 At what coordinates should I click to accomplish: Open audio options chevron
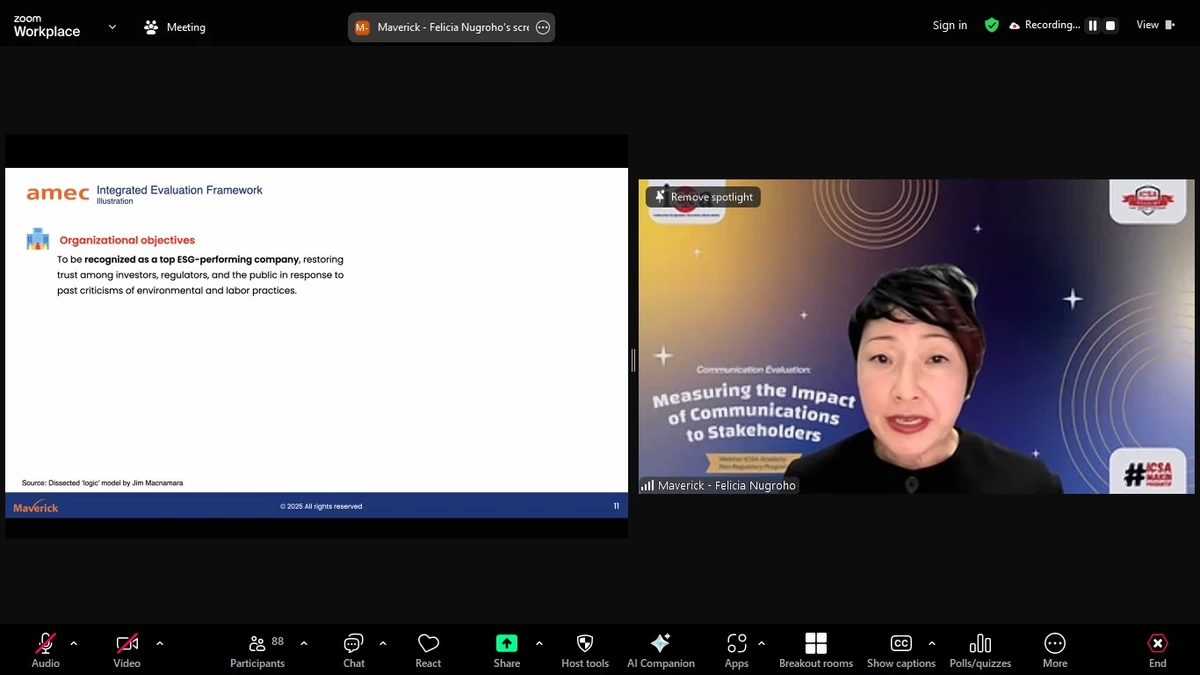[x=72, y=643]
